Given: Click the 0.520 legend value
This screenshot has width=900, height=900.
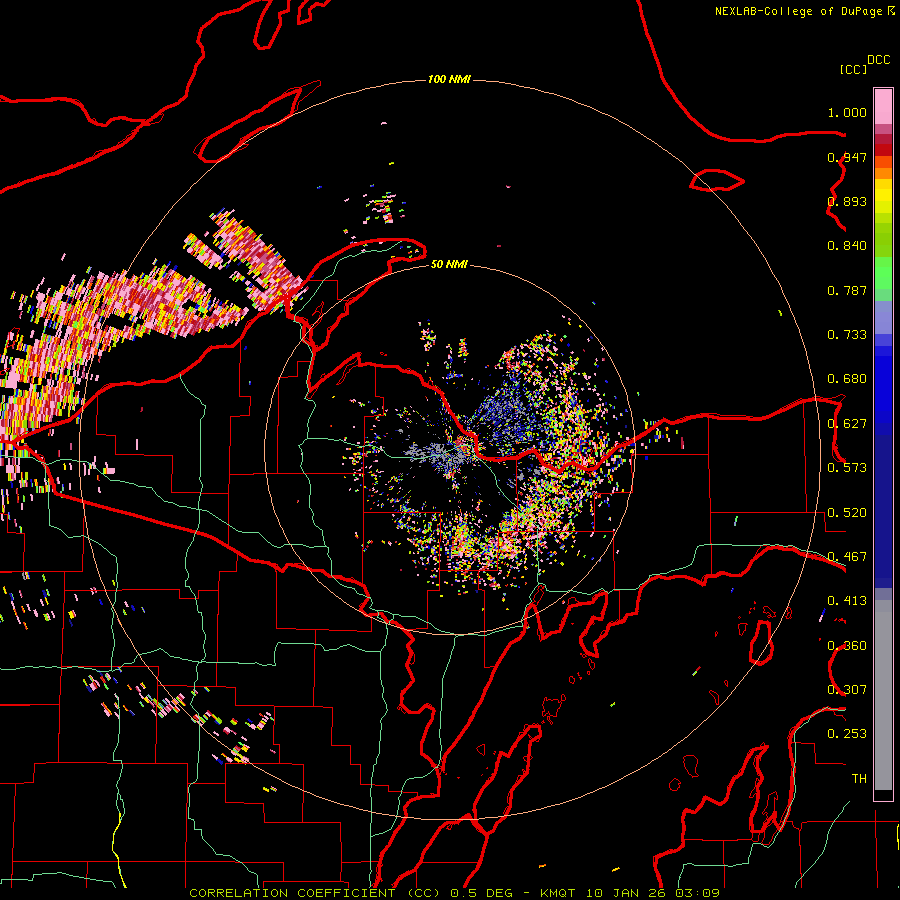Looking at the screenshot, I should (x=847, y=513).
